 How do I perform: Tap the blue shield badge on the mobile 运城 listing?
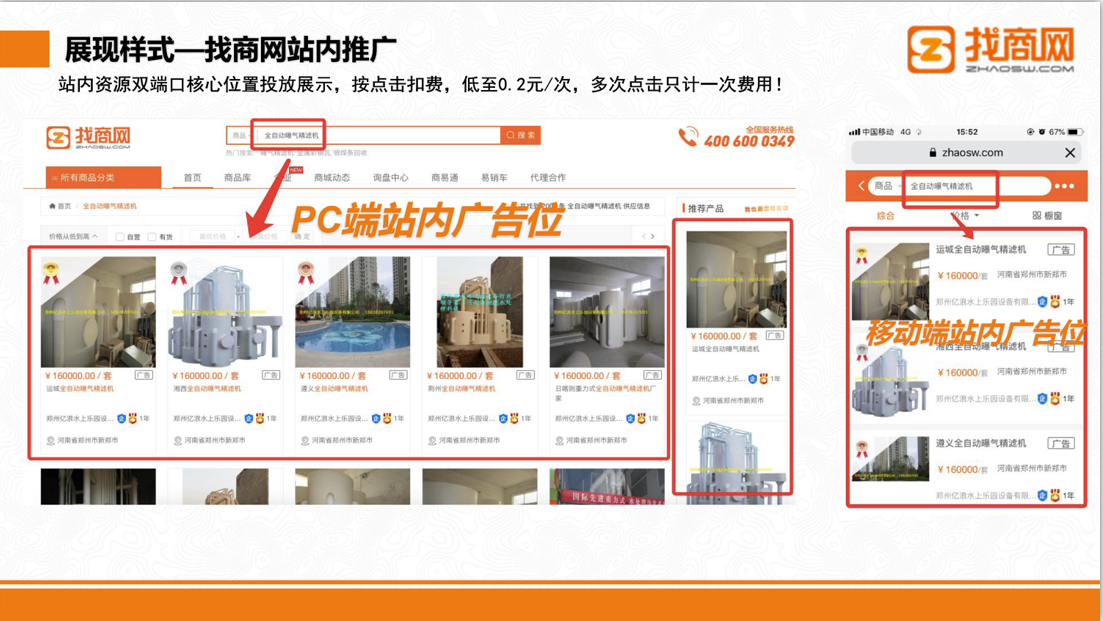point(1043,302)
